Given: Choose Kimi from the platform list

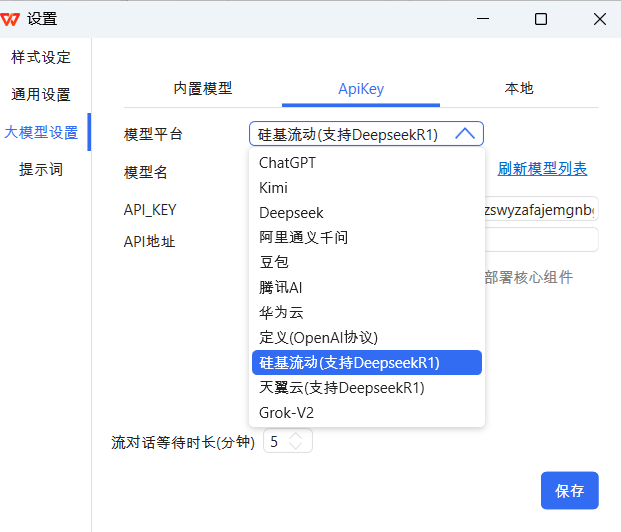Looking at the screenshot, I should pyautogui.click(x=367, y=188).
